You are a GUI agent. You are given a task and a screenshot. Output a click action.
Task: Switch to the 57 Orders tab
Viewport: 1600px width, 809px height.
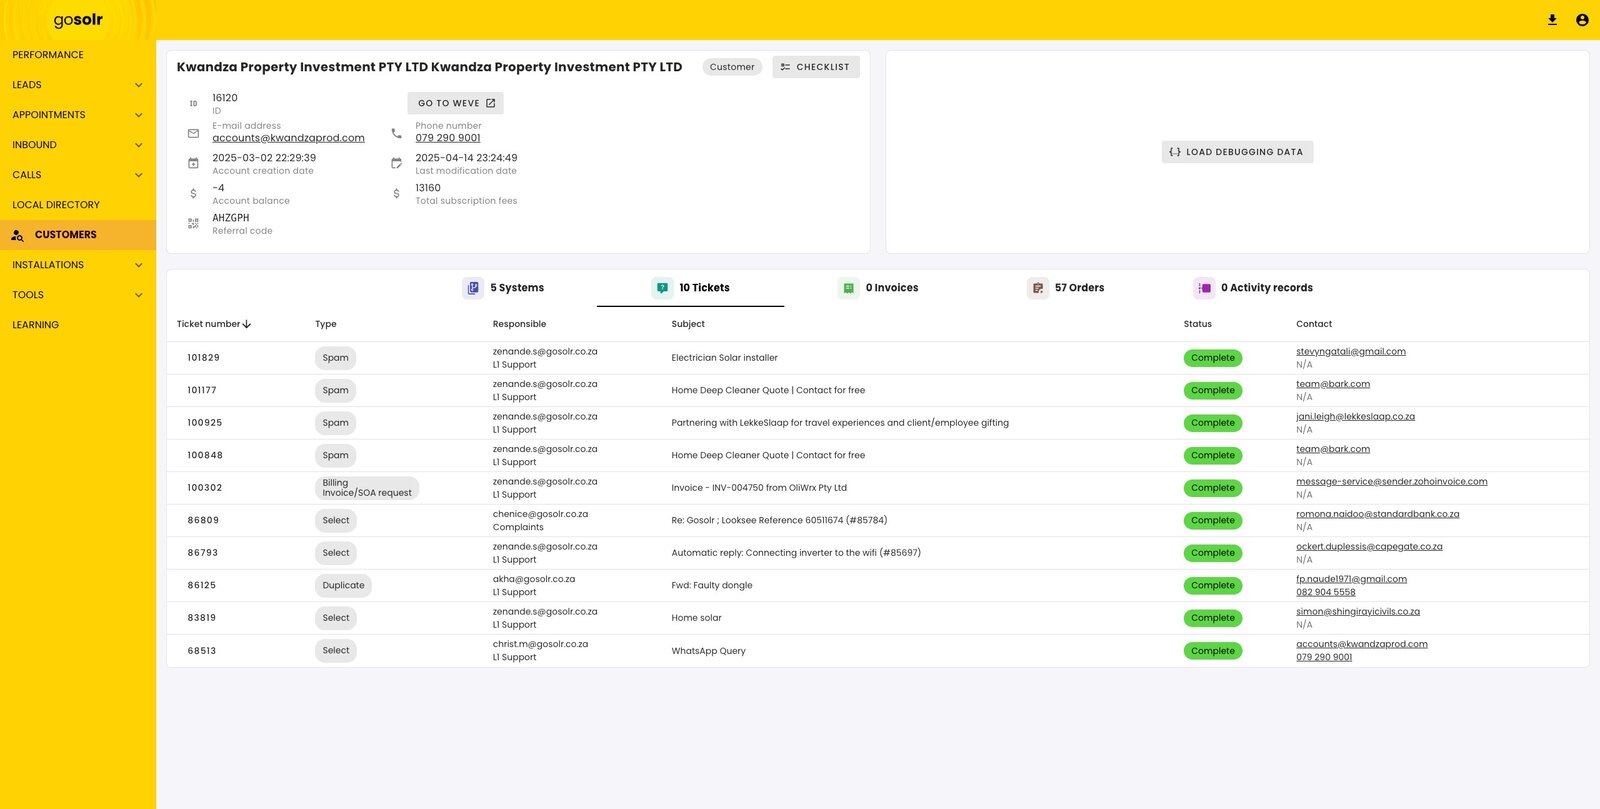1066,288
